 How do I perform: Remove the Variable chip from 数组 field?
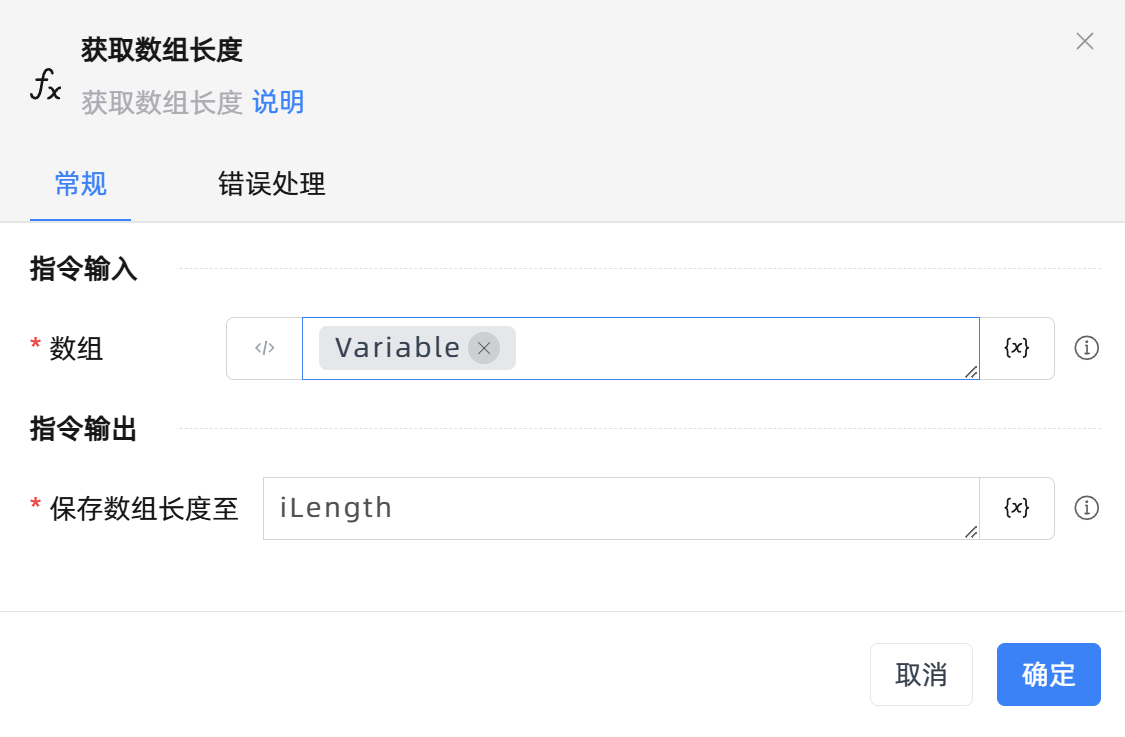[x=484, y=348]
